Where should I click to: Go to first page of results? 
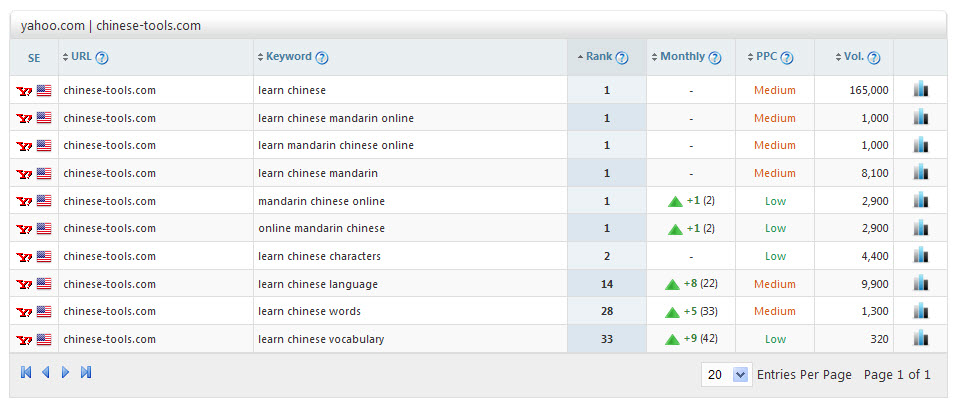click(x=26, y=373)
